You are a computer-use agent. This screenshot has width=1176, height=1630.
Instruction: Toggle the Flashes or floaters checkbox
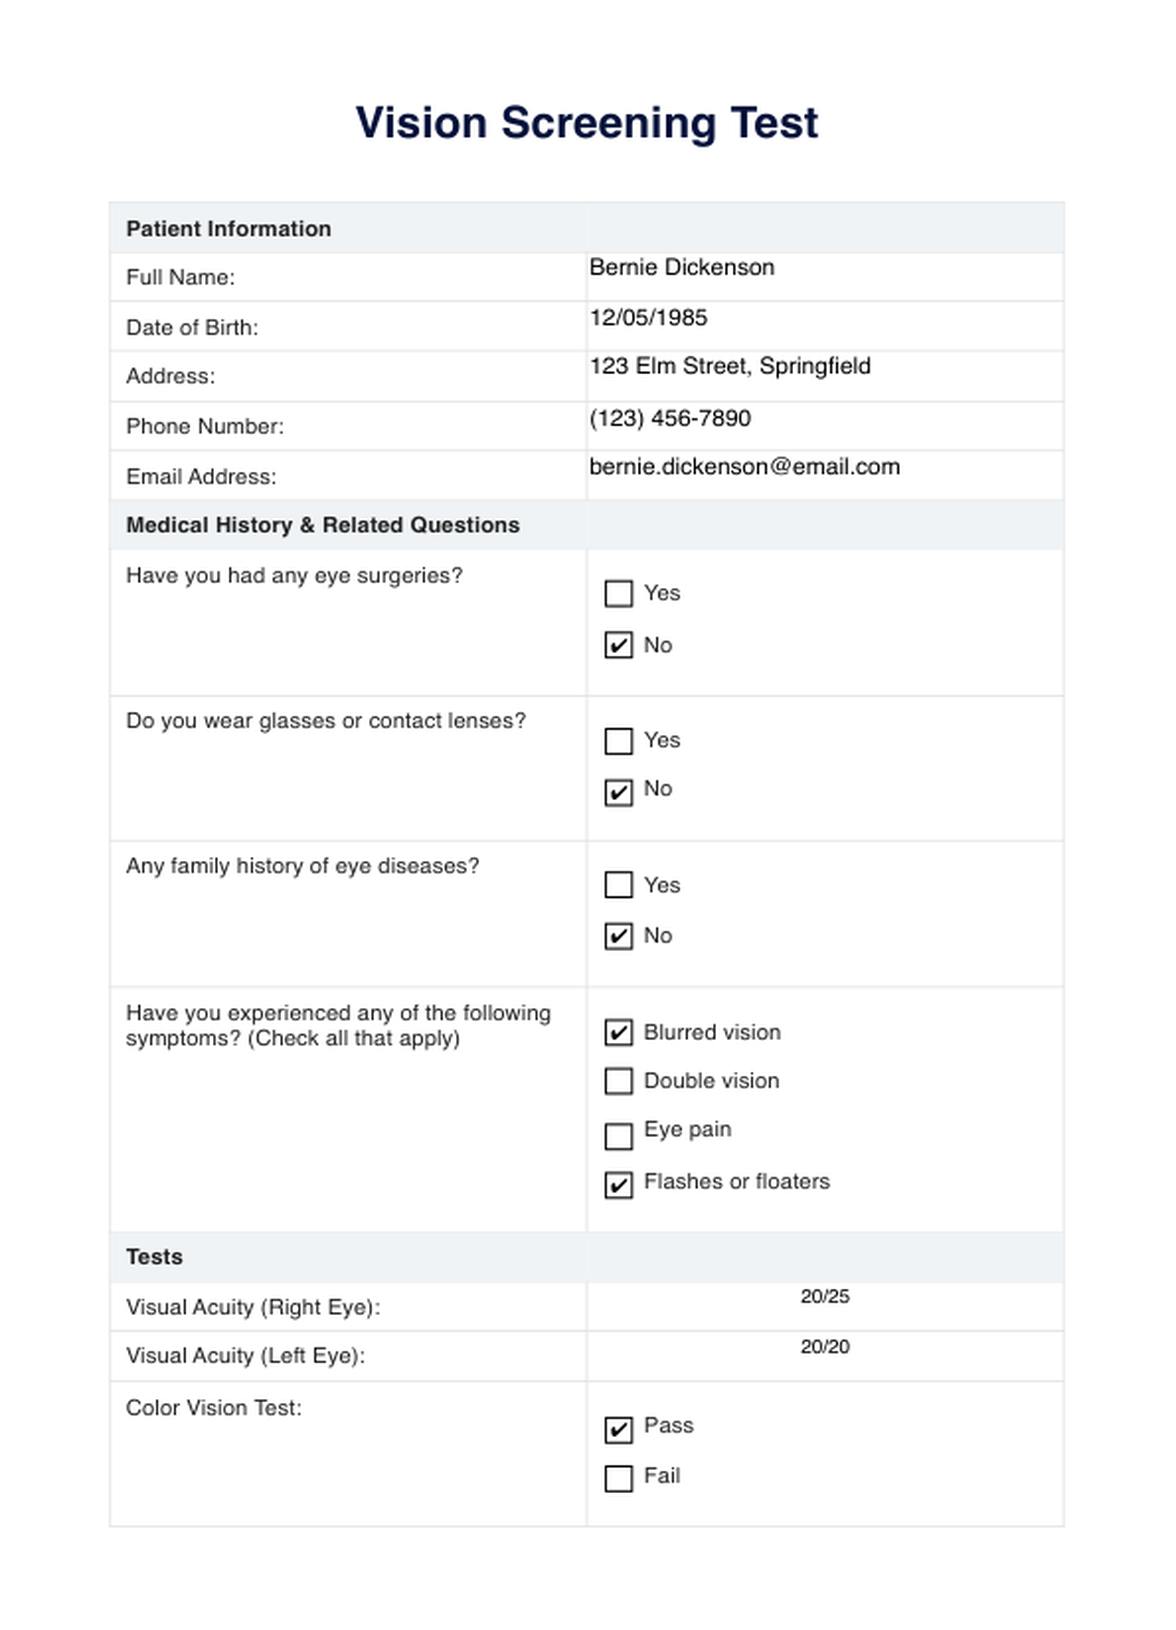[x=619, y=1185]
